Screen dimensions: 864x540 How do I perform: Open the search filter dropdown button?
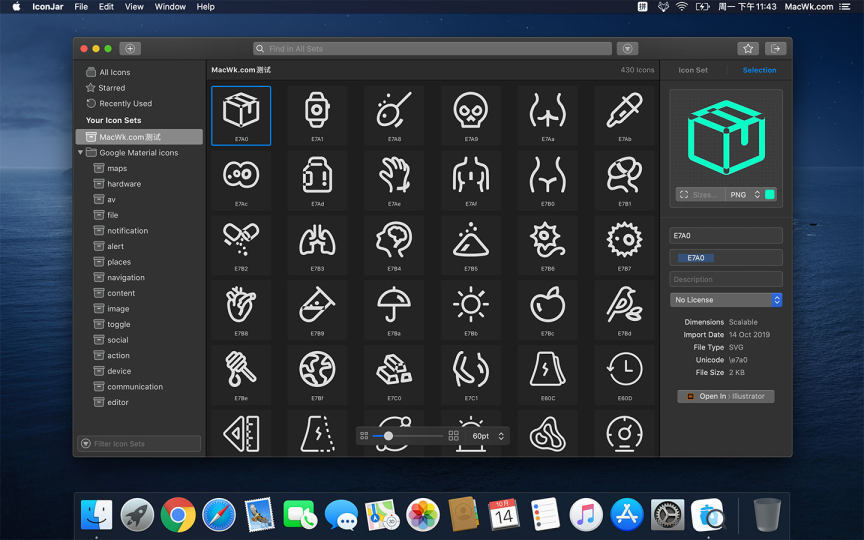click(x=627, y=48)
